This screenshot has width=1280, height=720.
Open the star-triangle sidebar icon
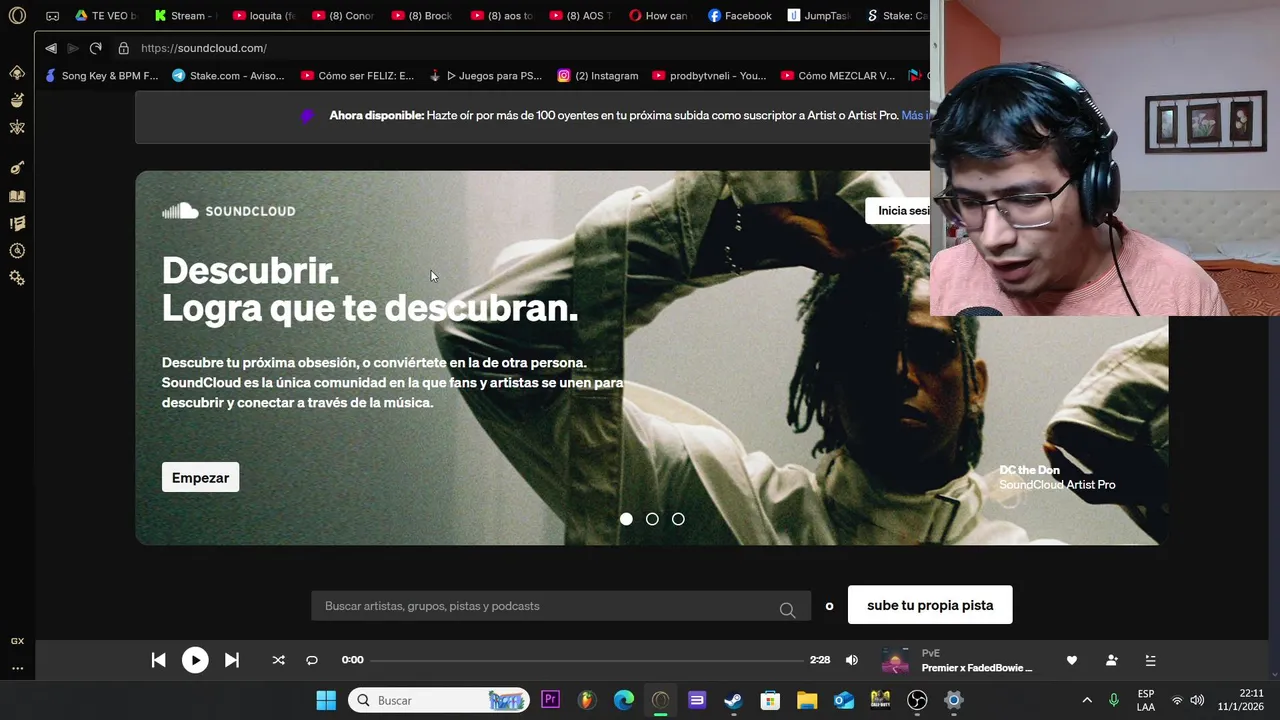[x=17, y=127]
